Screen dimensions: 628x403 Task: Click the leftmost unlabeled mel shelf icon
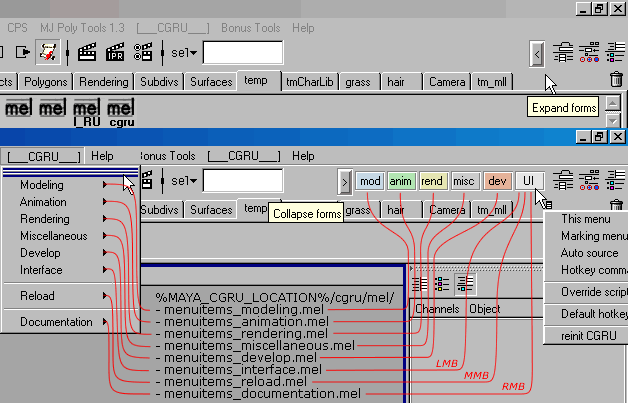[x=19, y=107]
